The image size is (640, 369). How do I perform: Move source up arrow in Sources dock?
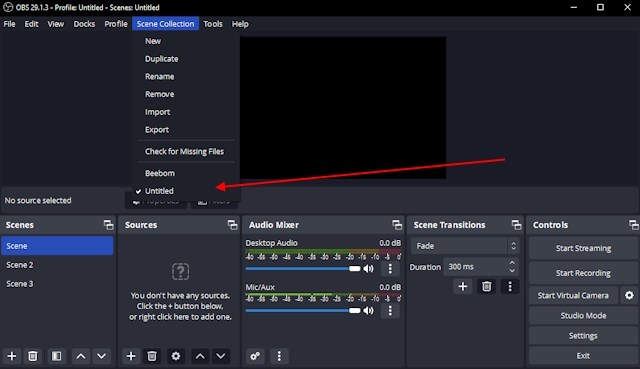200,356
